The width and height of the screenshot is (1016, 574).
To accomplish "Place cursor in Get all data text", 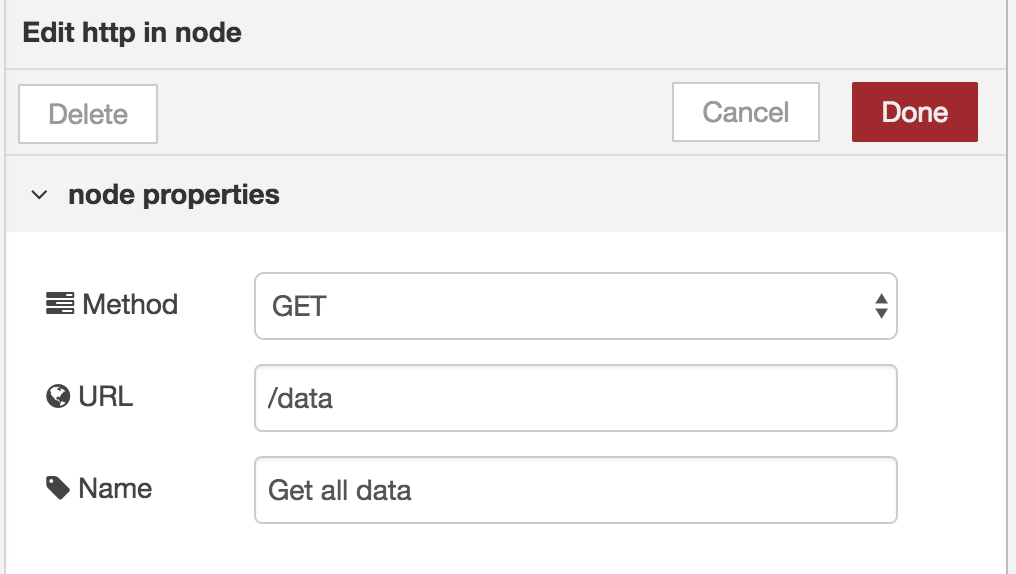I will pos(340,490).
